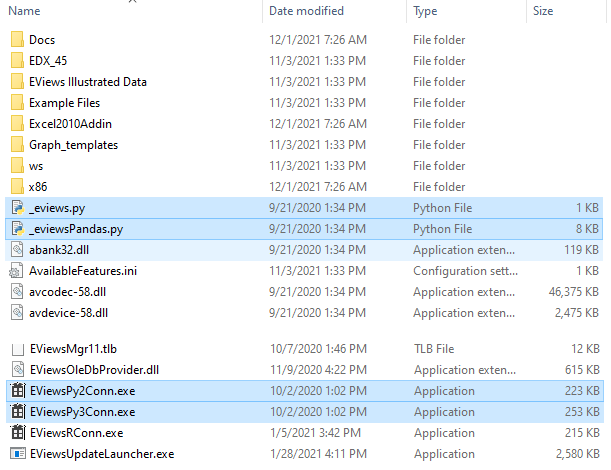Select the file name AvailableFeatures.ini
611x470 pixels.
[x=83, y=271]
